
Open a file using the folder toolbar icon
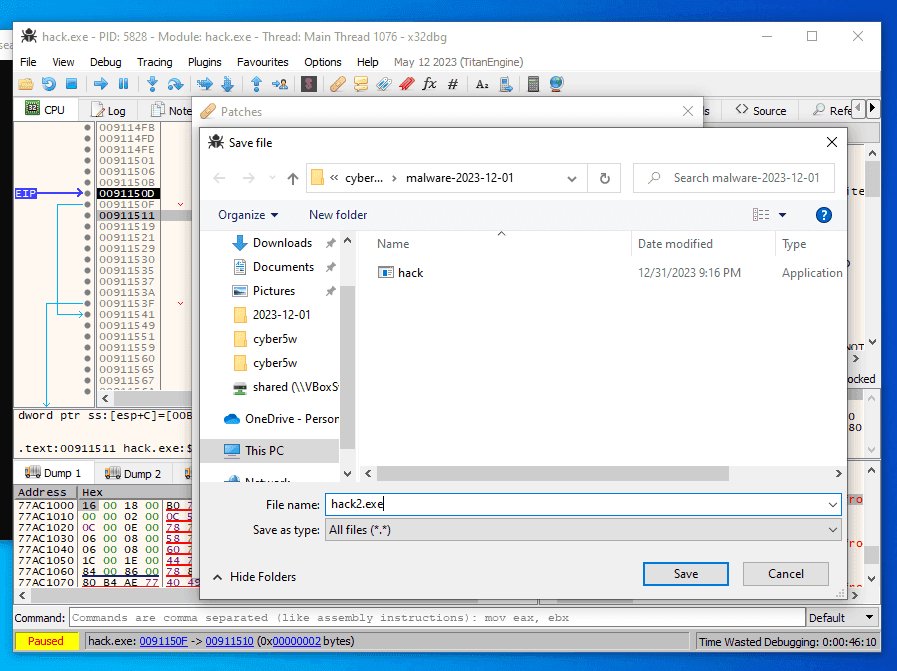point(27,83)
